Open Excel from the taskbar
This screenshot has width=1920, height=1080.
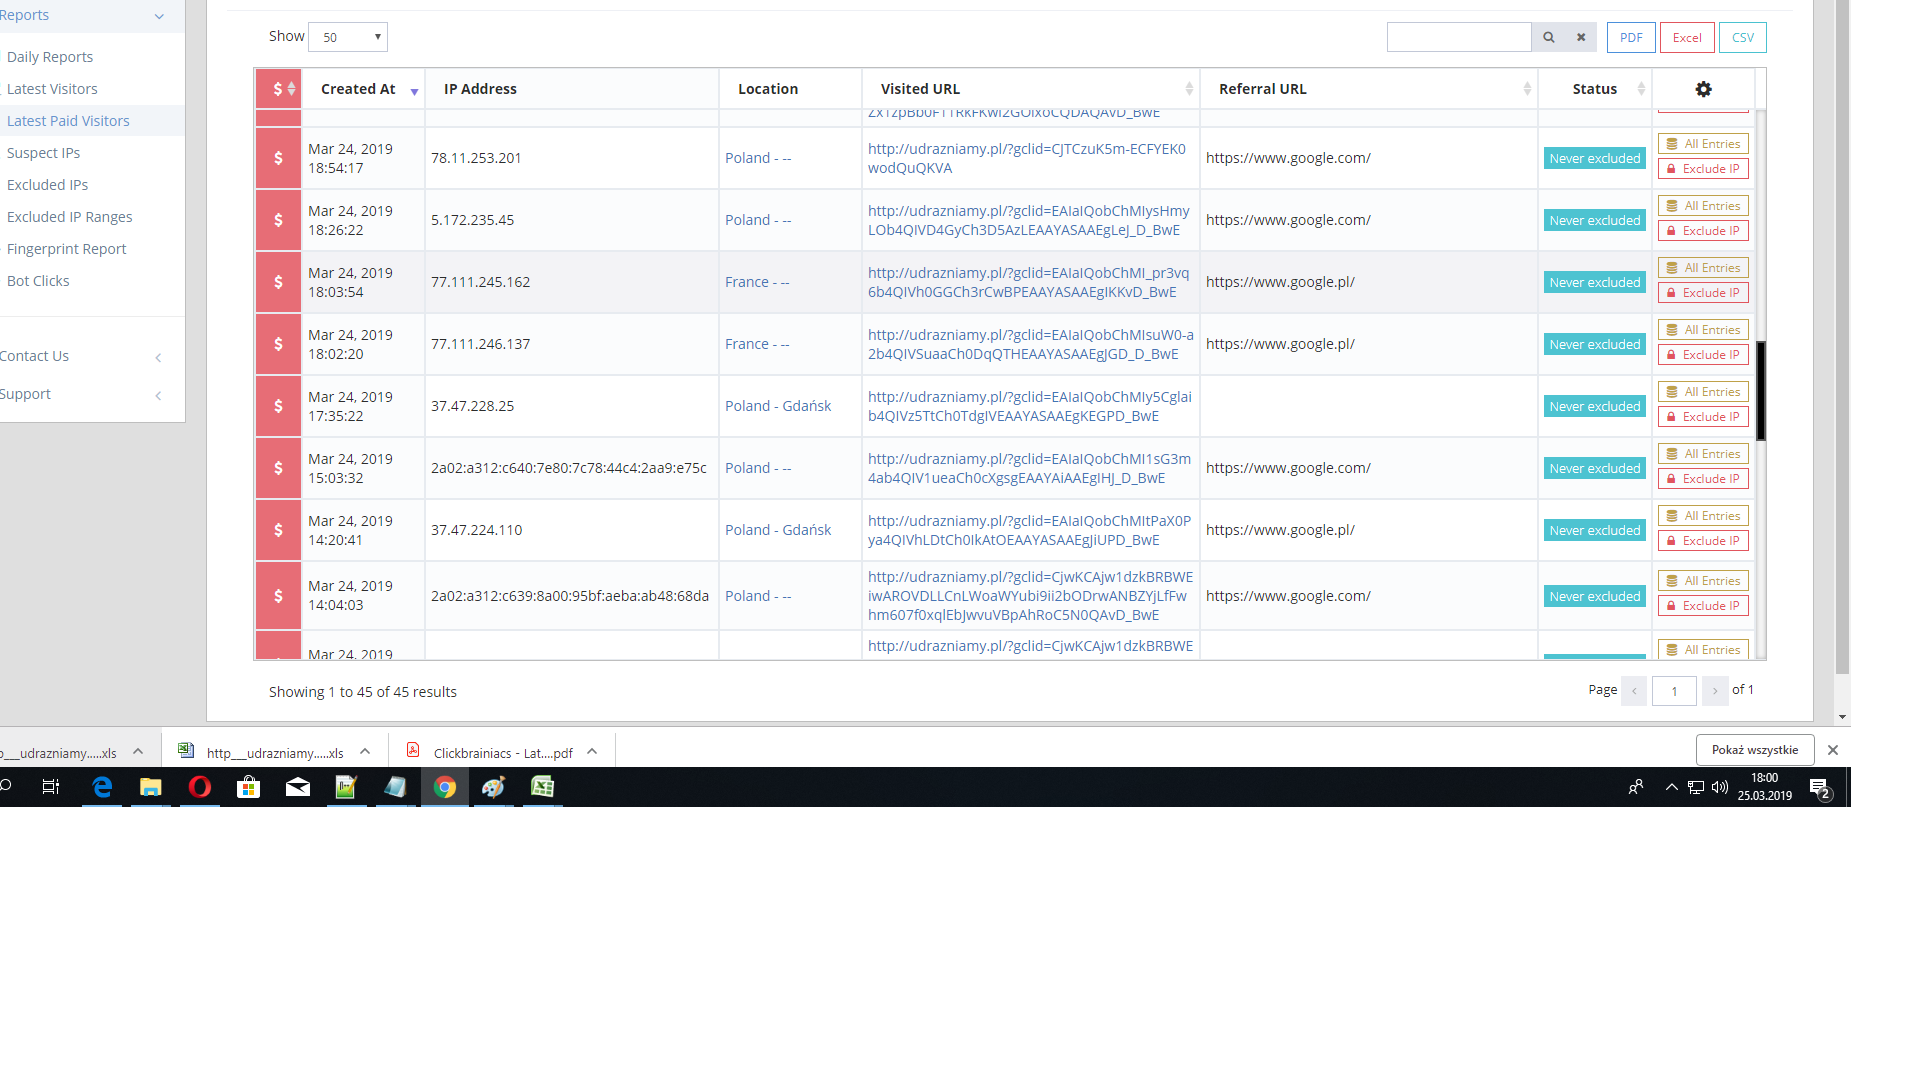[x=542, y=787]
